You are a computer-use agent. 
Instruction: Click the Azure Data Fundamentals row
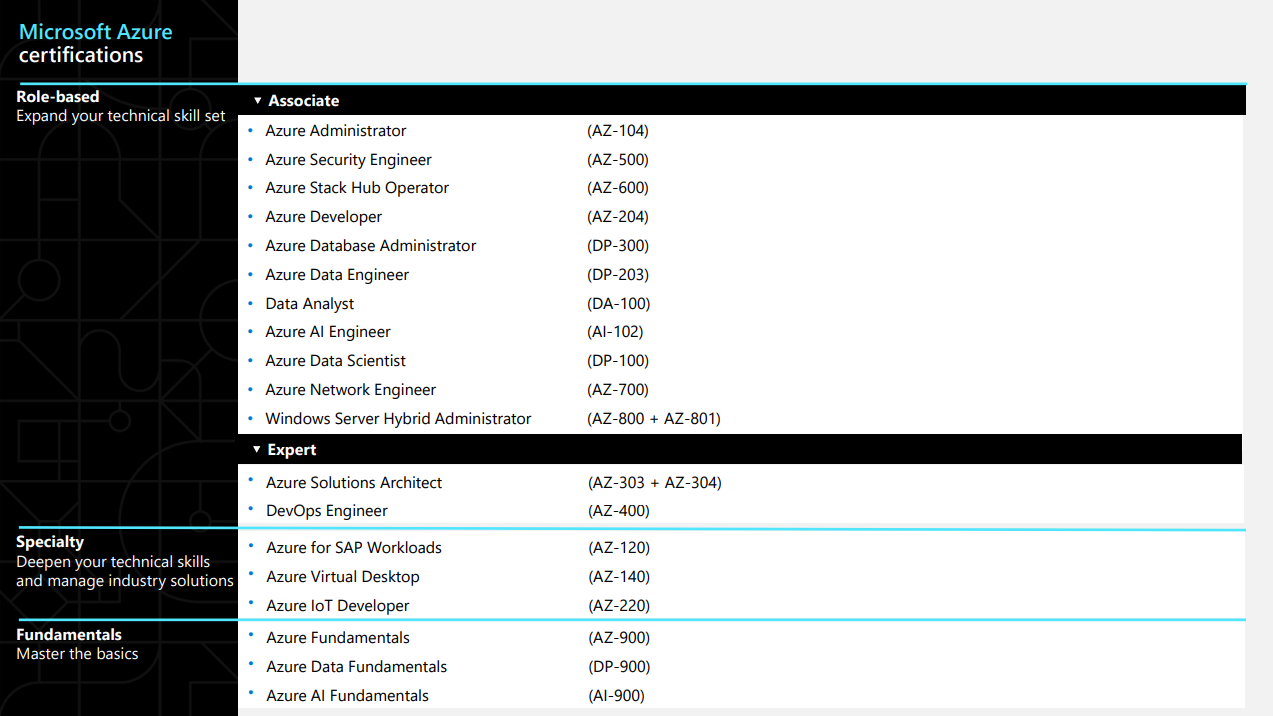(357, 667)
